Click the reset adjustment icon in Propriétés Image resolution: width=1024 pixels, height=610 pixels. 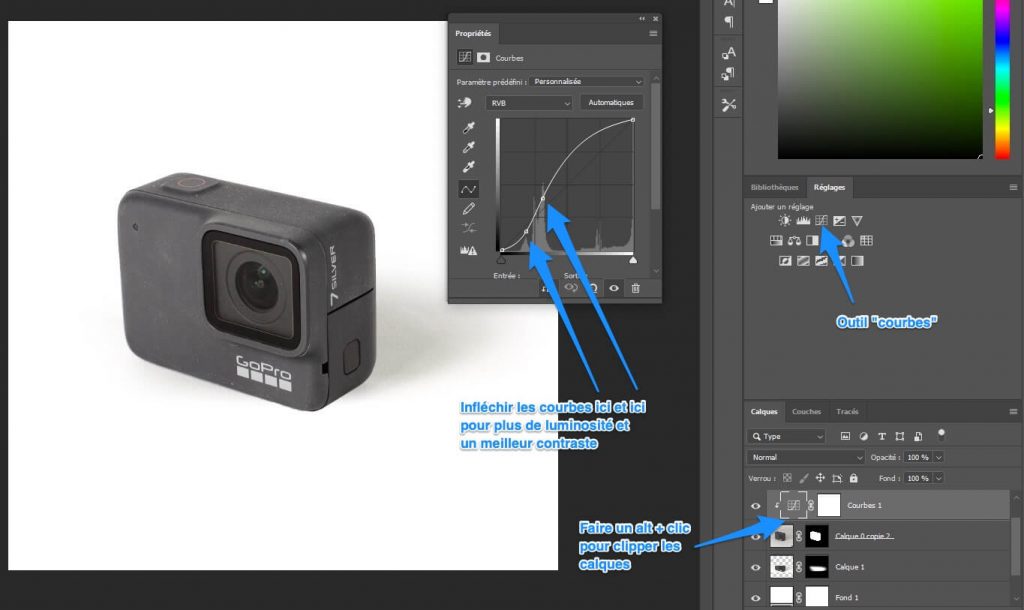click(x=593, y=288)
